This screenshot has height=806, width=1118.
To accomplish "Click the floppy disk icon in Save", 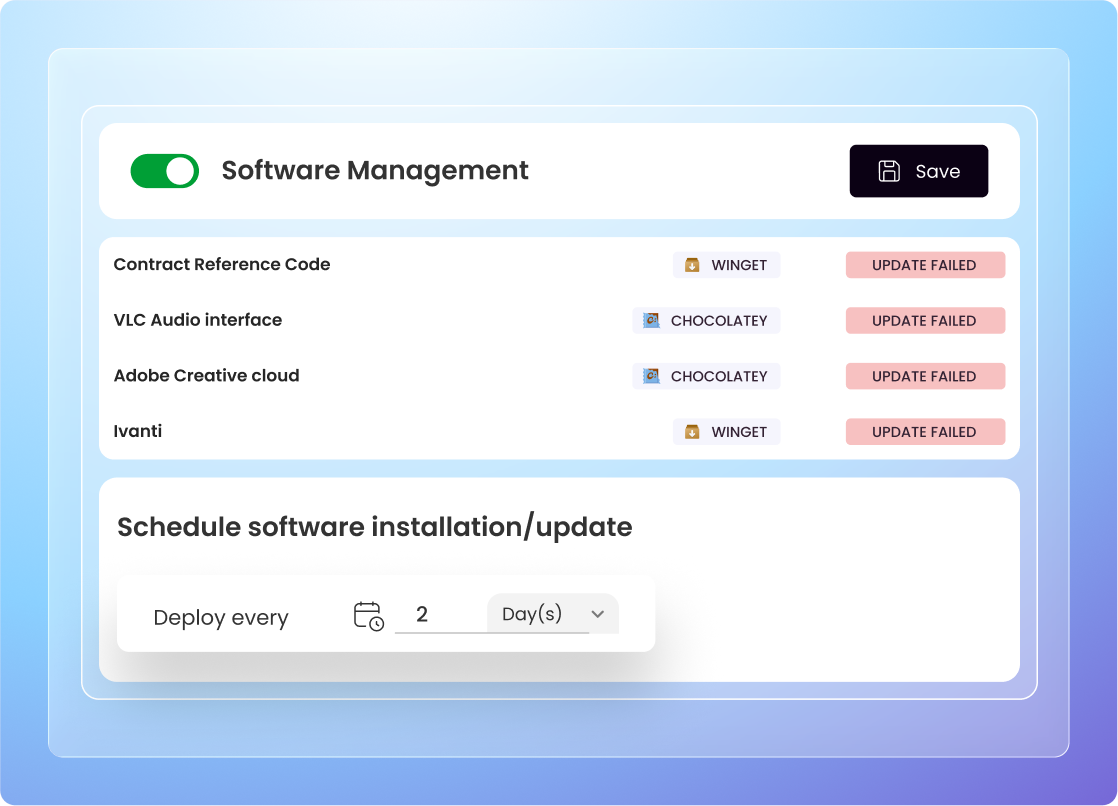I will coord(888,171).
